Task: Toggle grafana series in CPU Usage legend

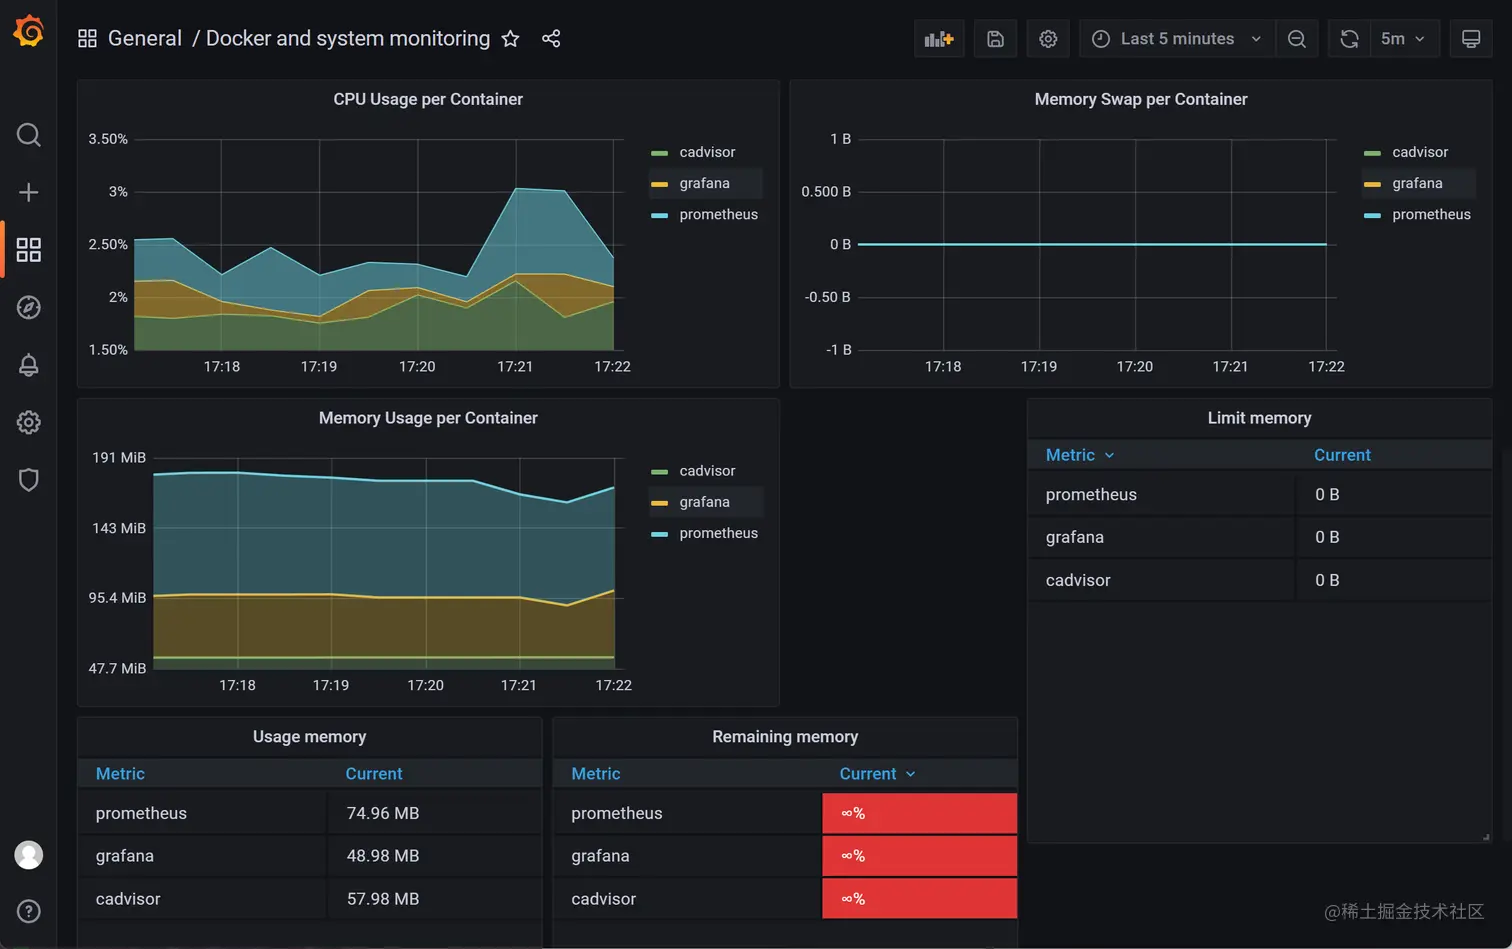Action: [x=704, y=183]
